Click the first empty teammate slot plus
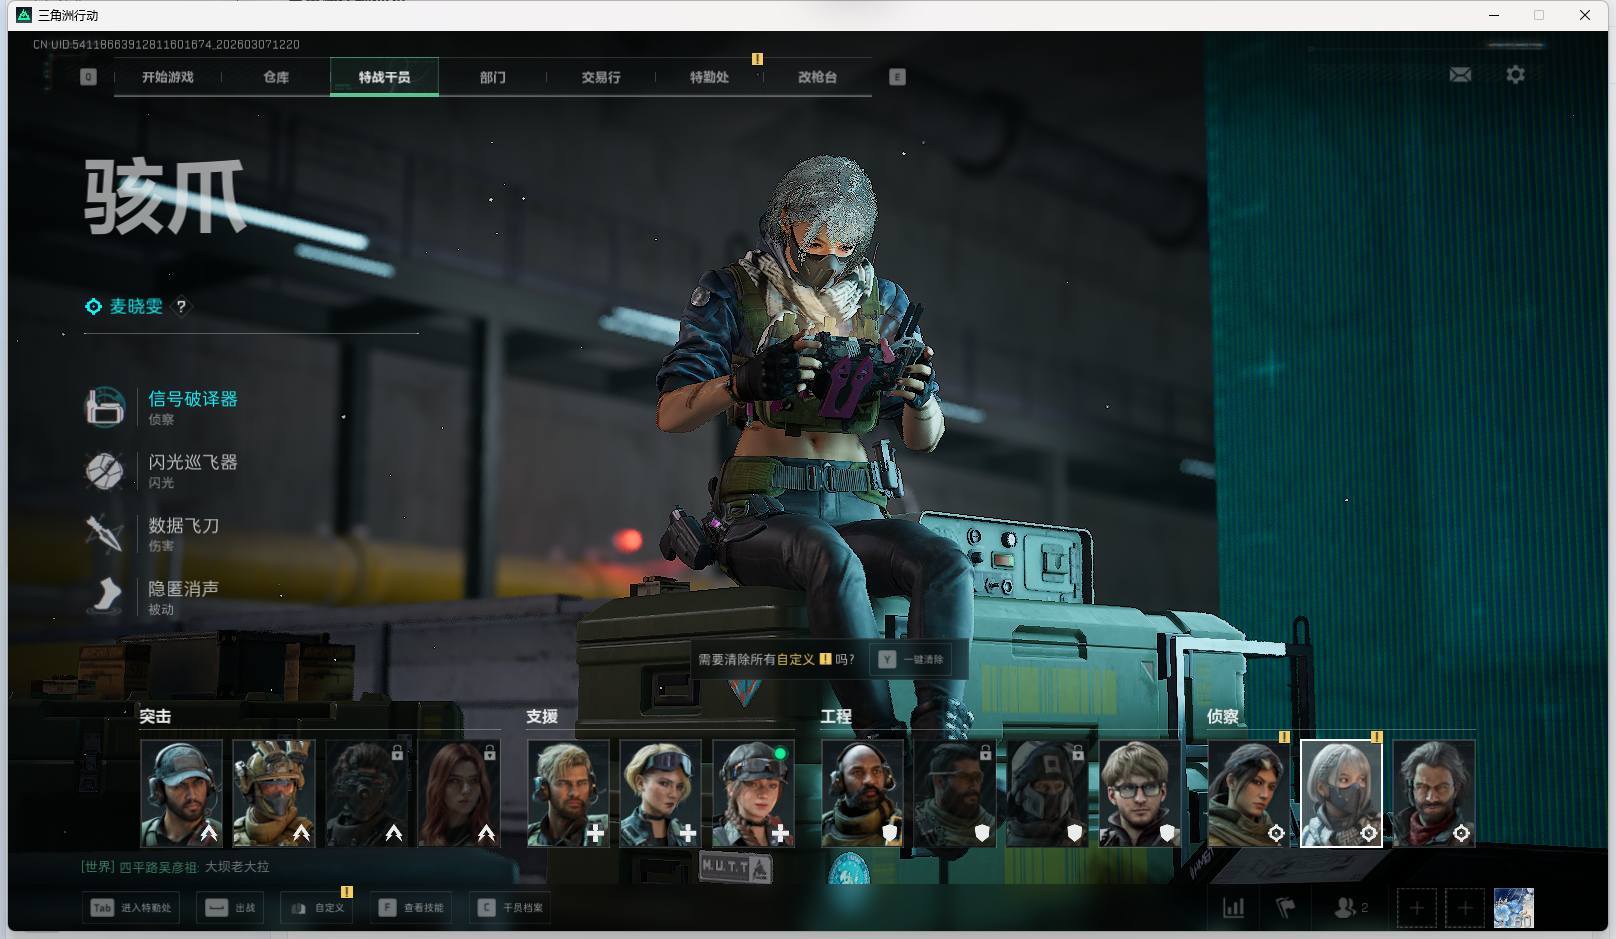 point(1416,908)
